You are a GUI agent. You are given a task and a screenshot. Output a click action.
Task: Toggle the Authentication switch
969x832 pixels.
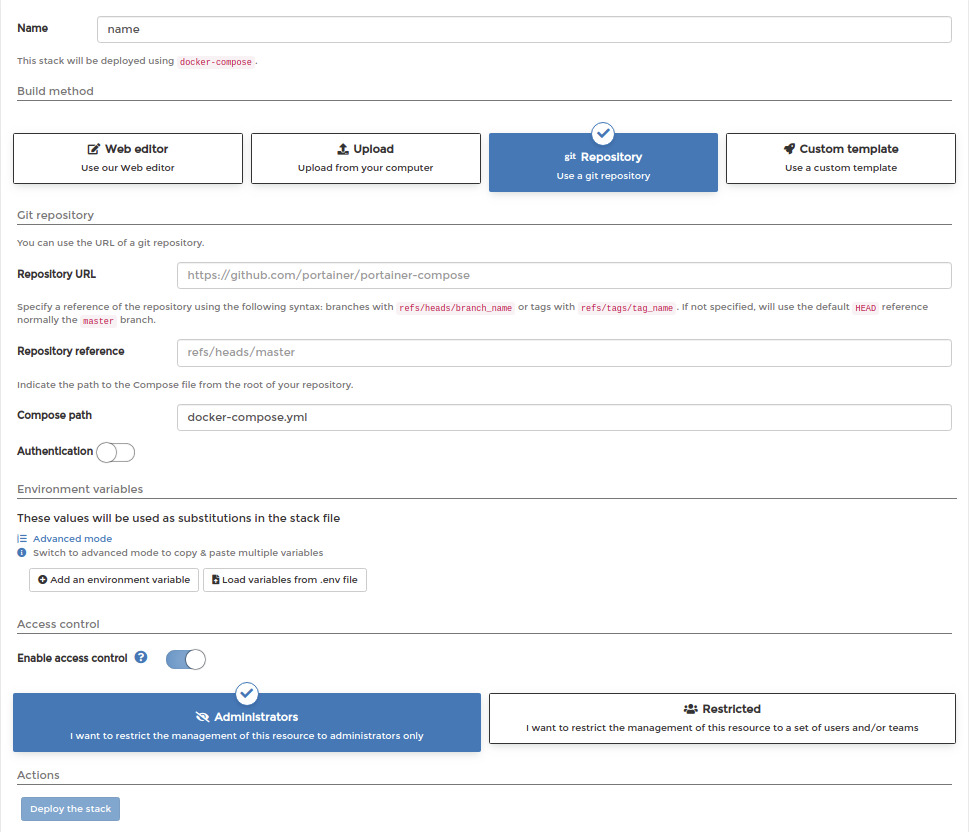(116, 452)
